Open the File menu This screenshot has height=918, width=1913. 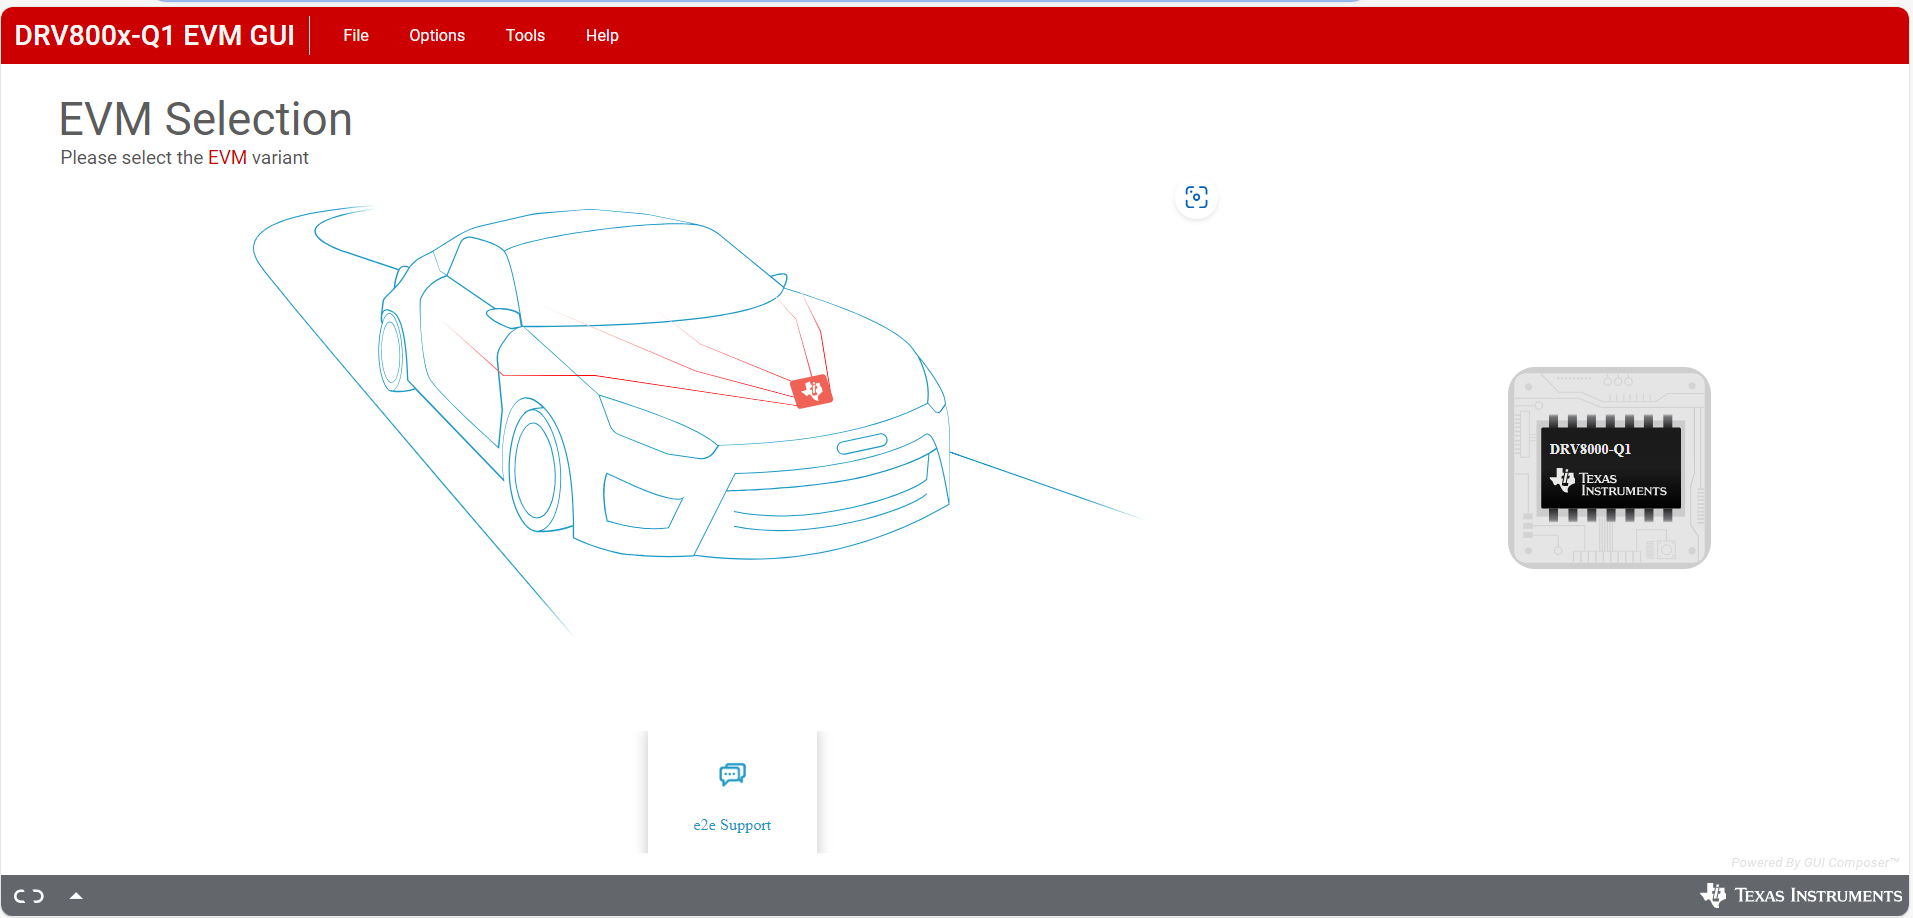[x=355, y=35]
